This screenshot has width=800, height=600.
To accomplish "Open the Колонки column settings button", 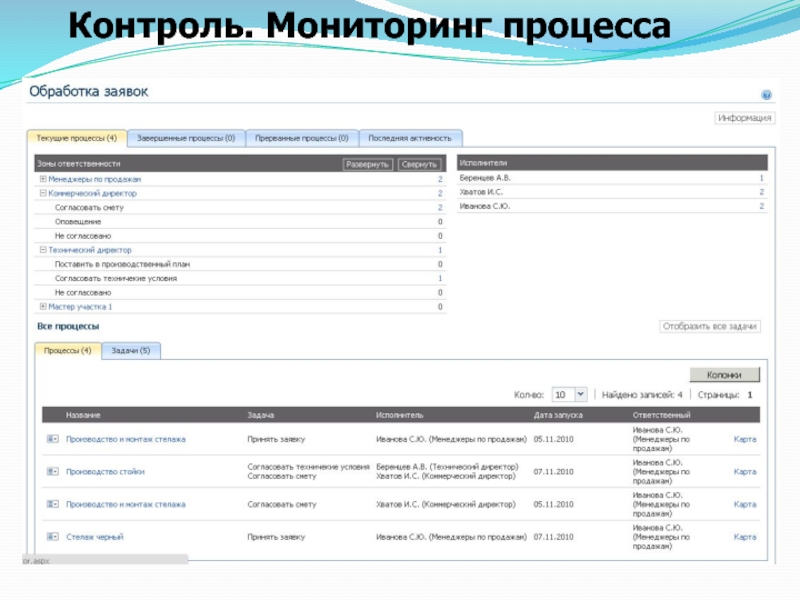I will (724, 375).
